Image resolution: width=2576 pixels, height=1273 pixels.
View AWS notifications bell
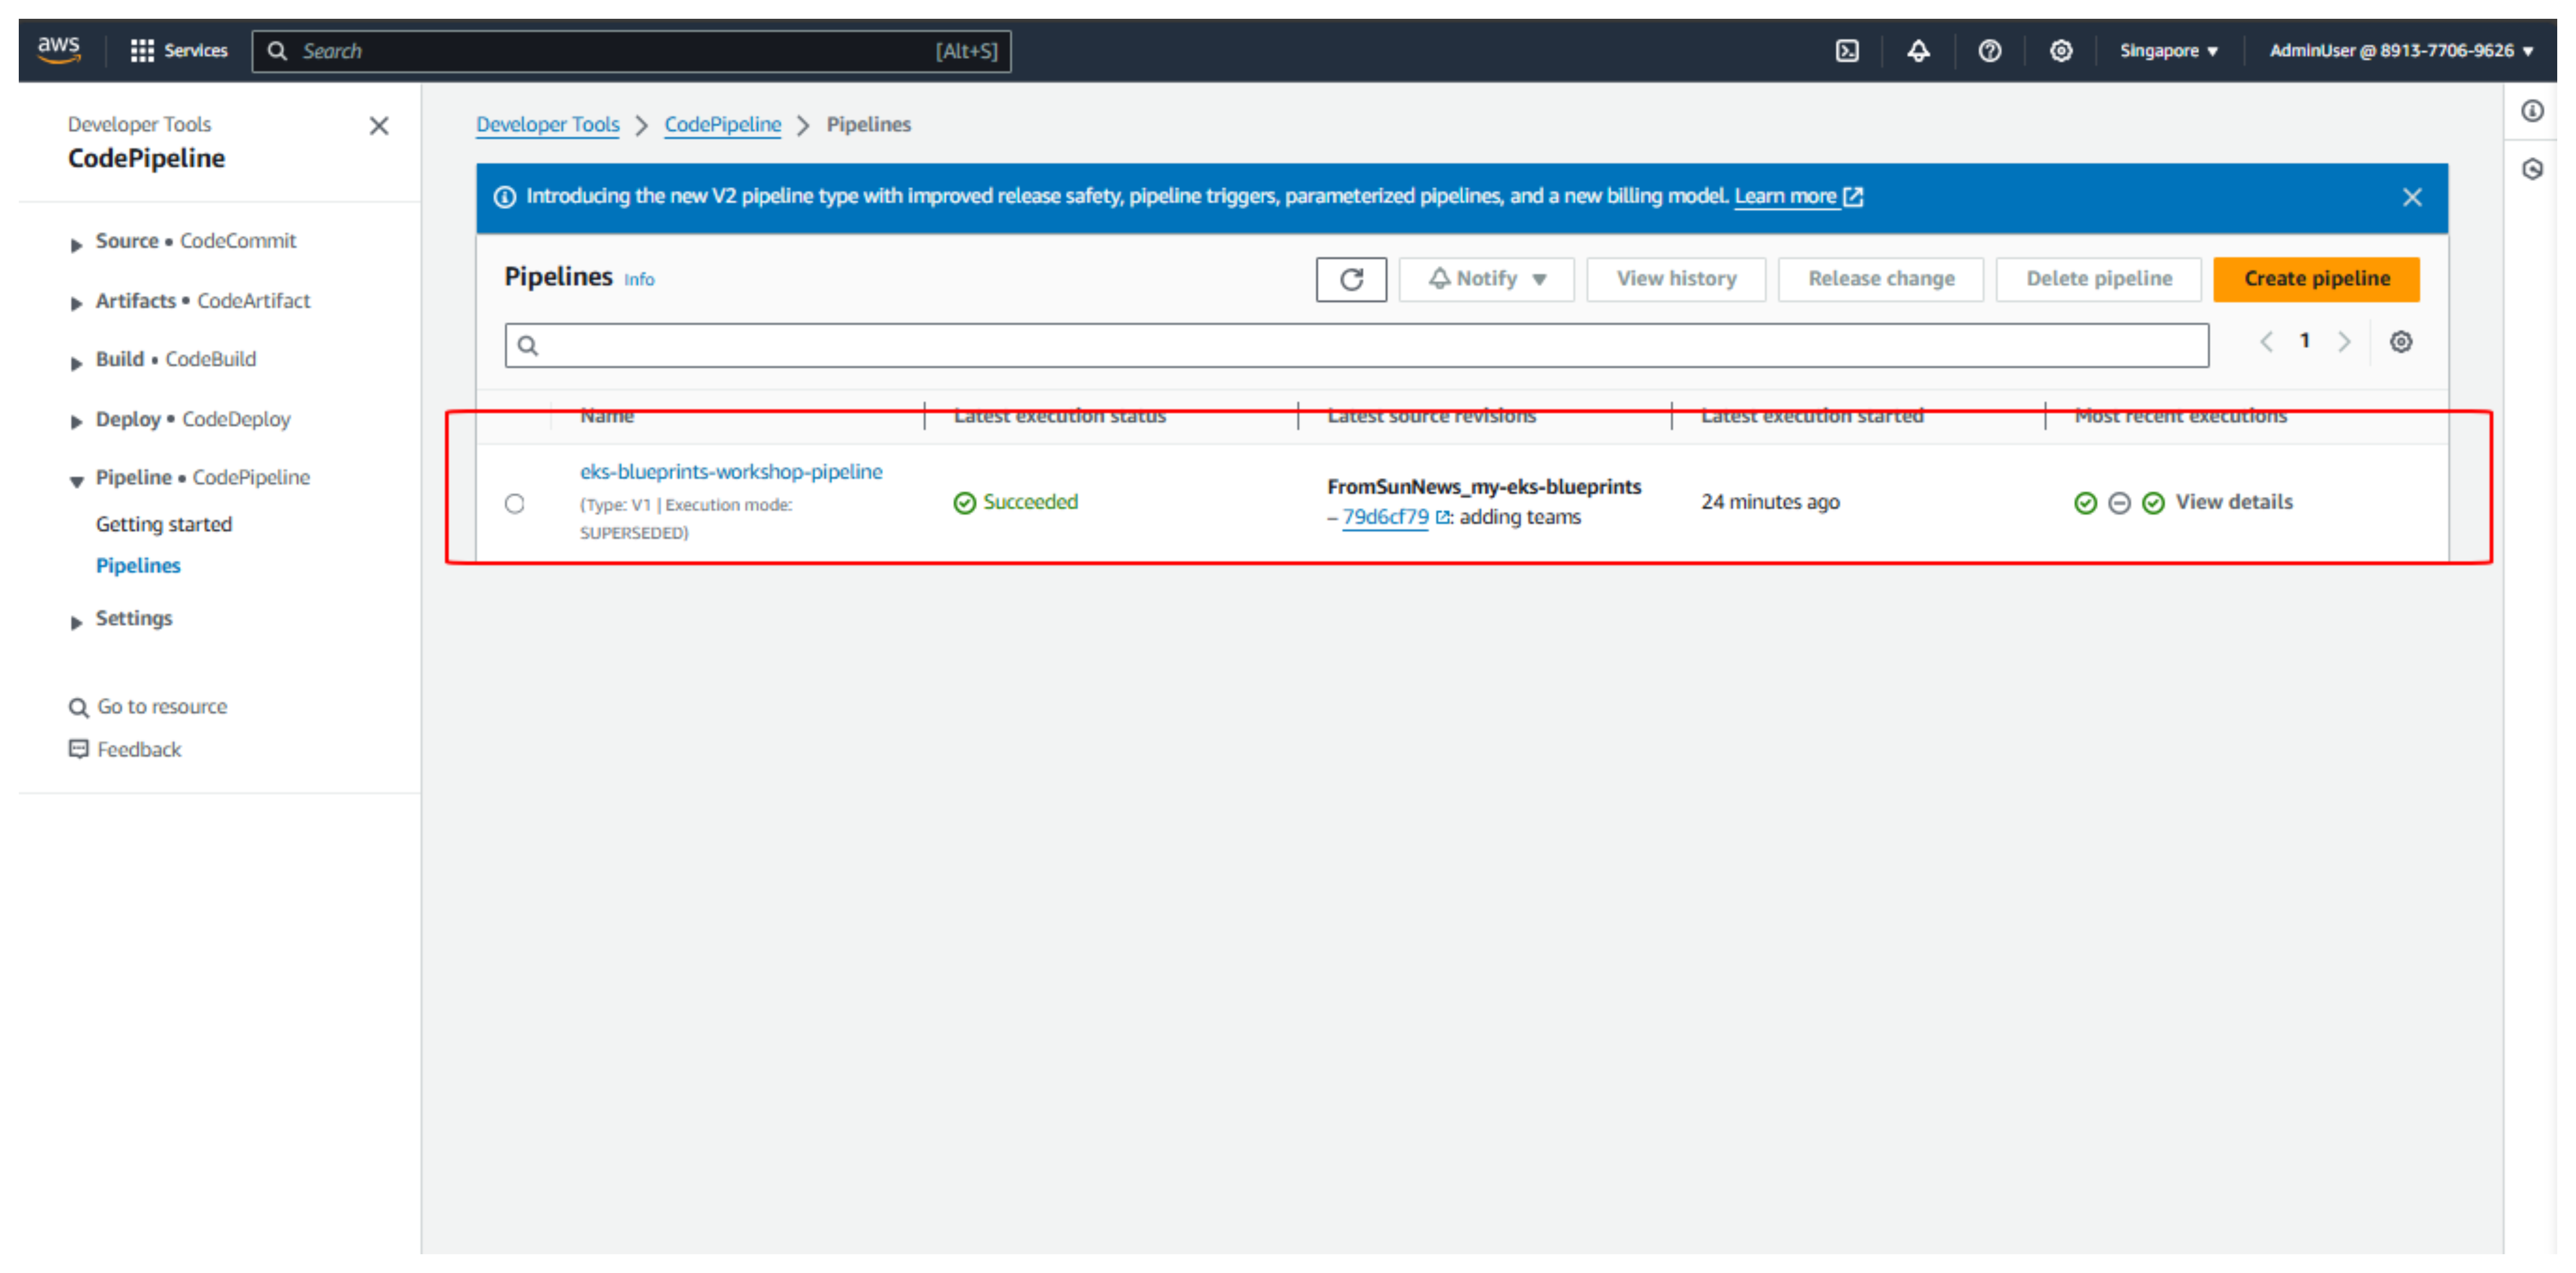click(x=1918, y=50)
